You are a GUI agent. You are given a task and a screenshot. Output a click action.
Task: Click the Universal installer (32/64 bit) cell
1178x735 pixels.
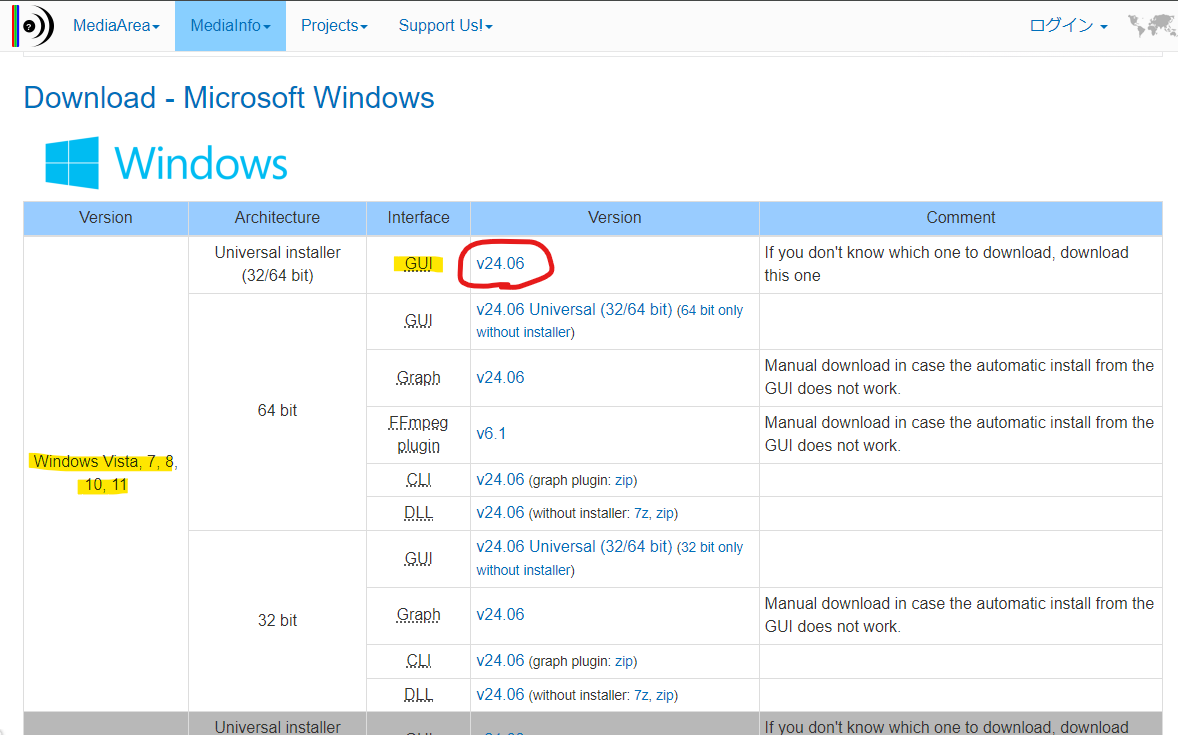click(x=277, y=264)
